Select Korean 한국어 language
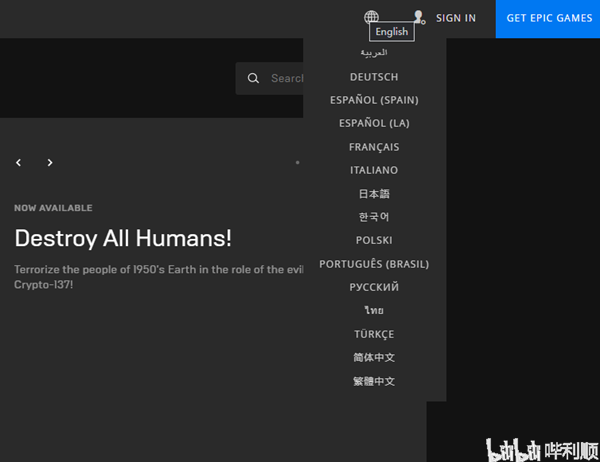600x462 pixels. pyautogui.click(x=374, y=217)
